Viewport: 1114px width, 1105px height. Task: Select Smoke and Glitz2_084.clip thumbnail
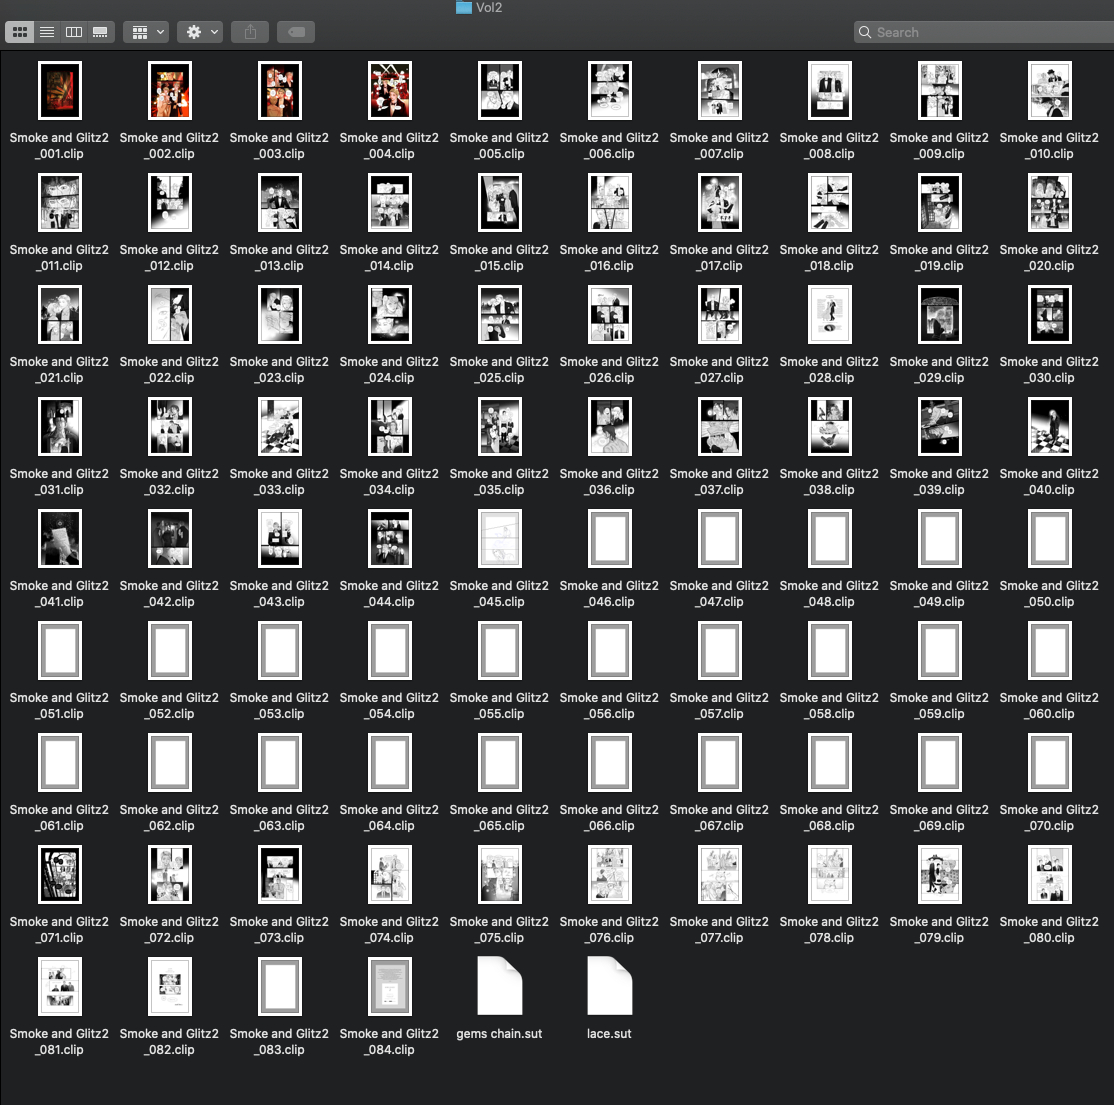tap(390, 986)
